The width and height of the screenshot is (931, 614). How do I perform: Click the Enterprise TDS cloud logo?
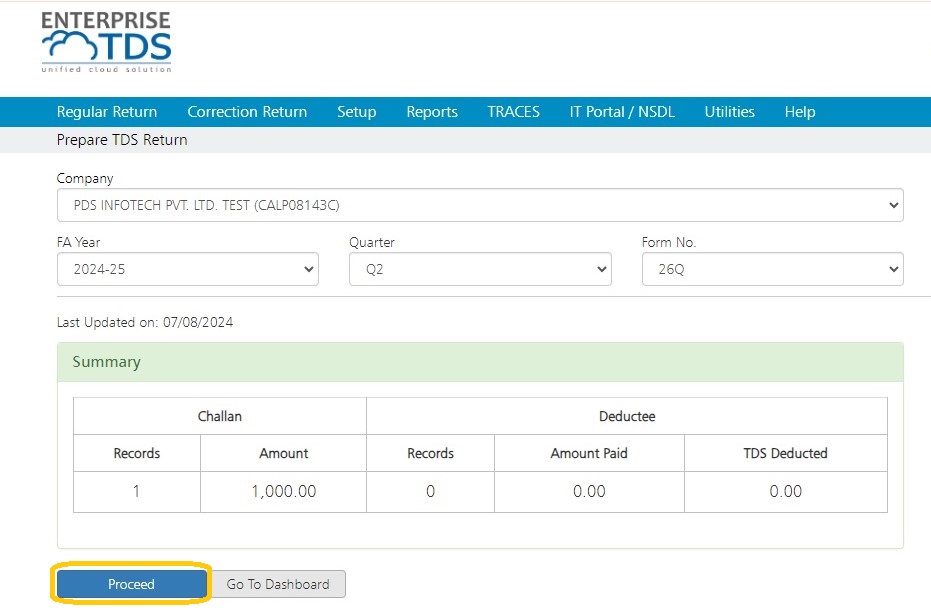pos(106,42)
